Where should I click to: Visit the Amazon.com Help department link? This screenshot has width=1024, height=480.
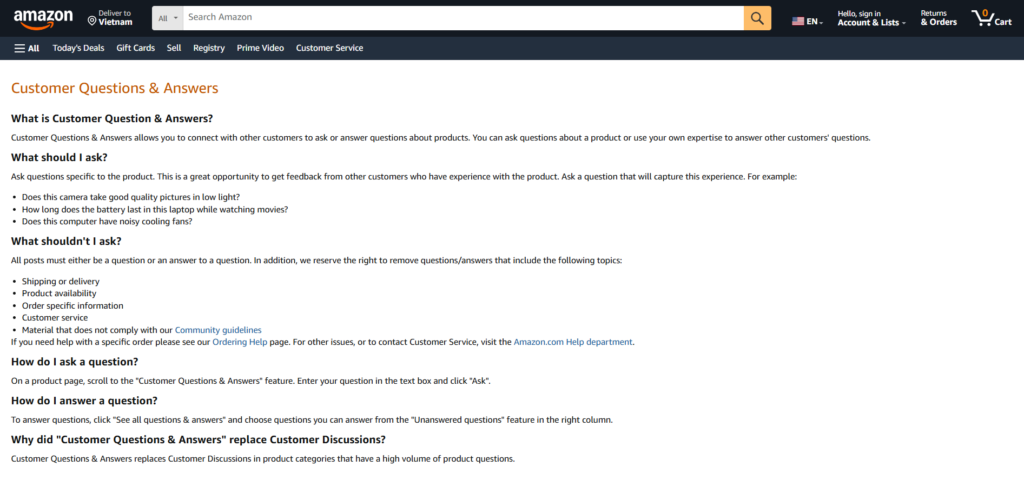[573, 342]
